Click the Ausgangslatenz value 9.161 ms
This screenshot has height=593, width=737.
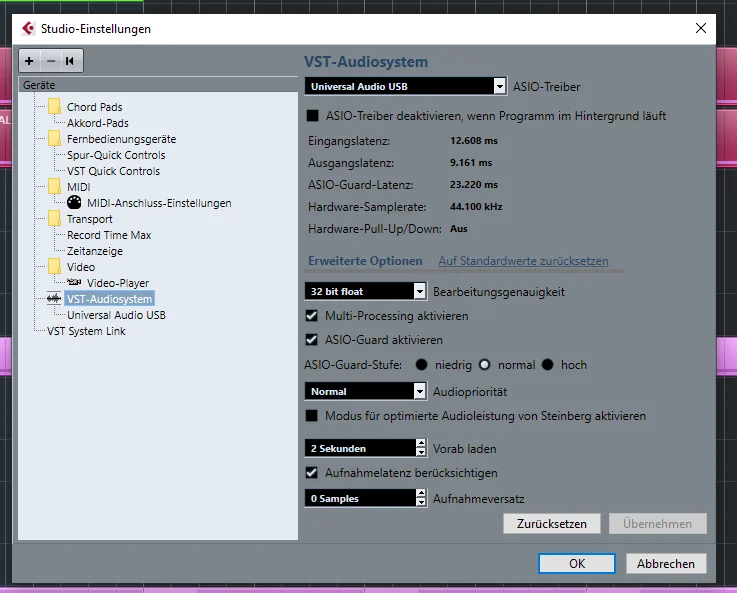point(470,163)
